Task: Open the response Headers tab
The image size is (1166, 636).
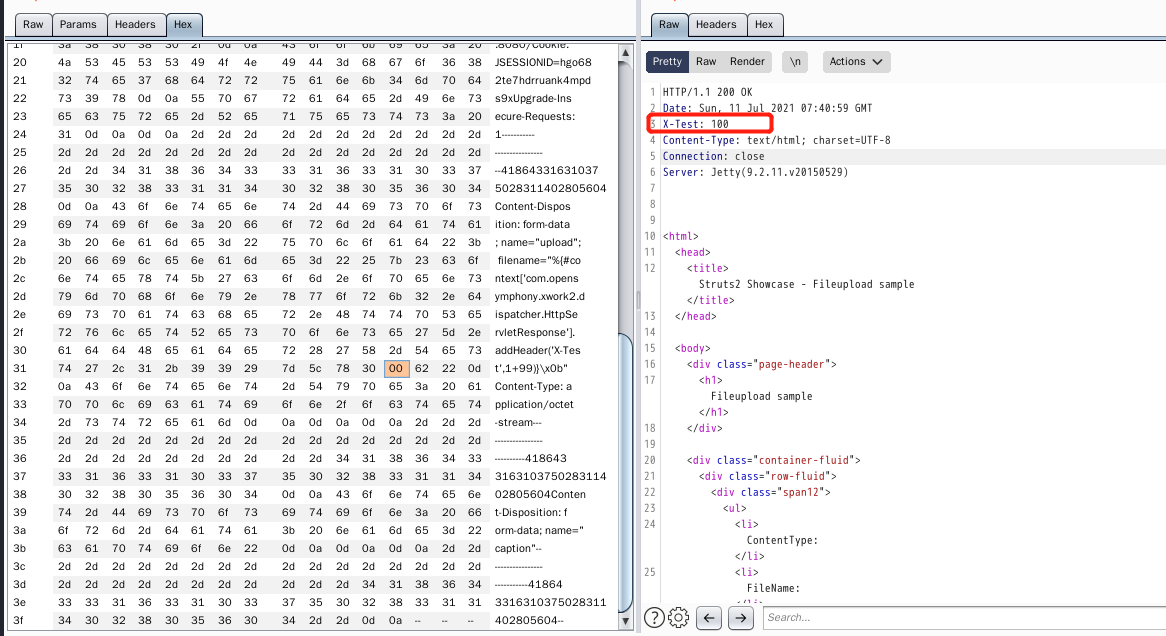Action: point(716,24)
